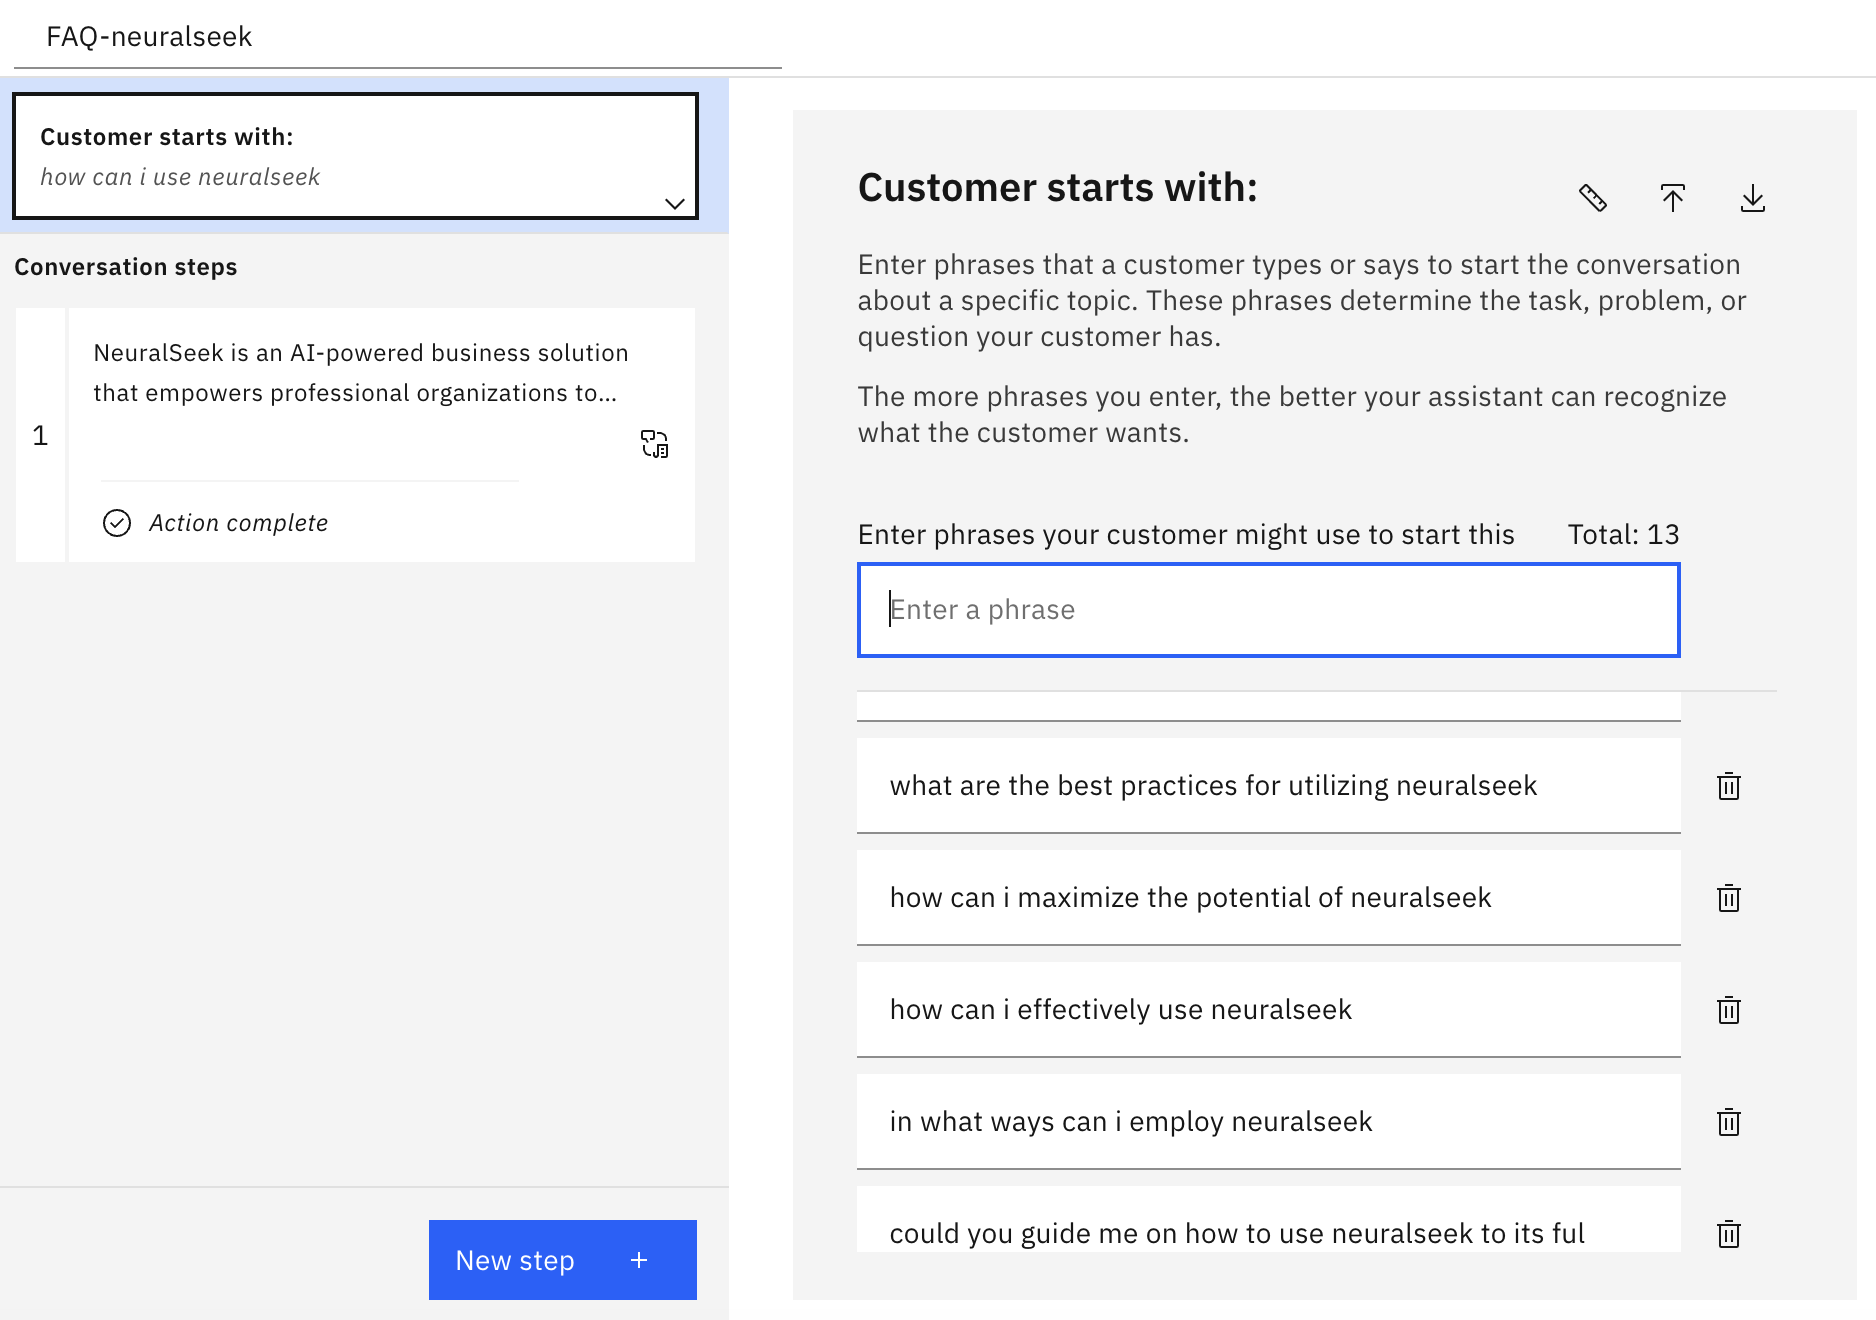This screenshot has width=1876, height=1320.
Task: Click the 'Action complete' label in step 1
Action: coord(238,523)
